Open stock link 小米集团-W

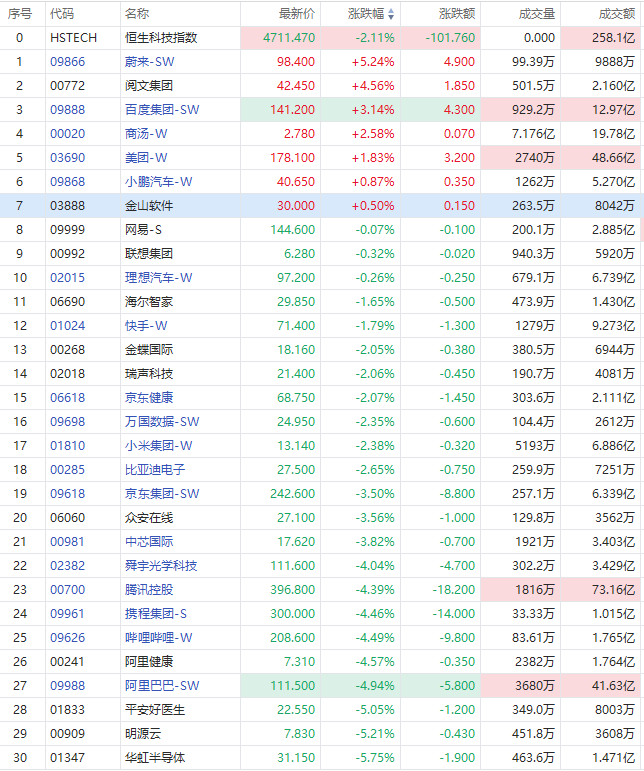[158, 446]
